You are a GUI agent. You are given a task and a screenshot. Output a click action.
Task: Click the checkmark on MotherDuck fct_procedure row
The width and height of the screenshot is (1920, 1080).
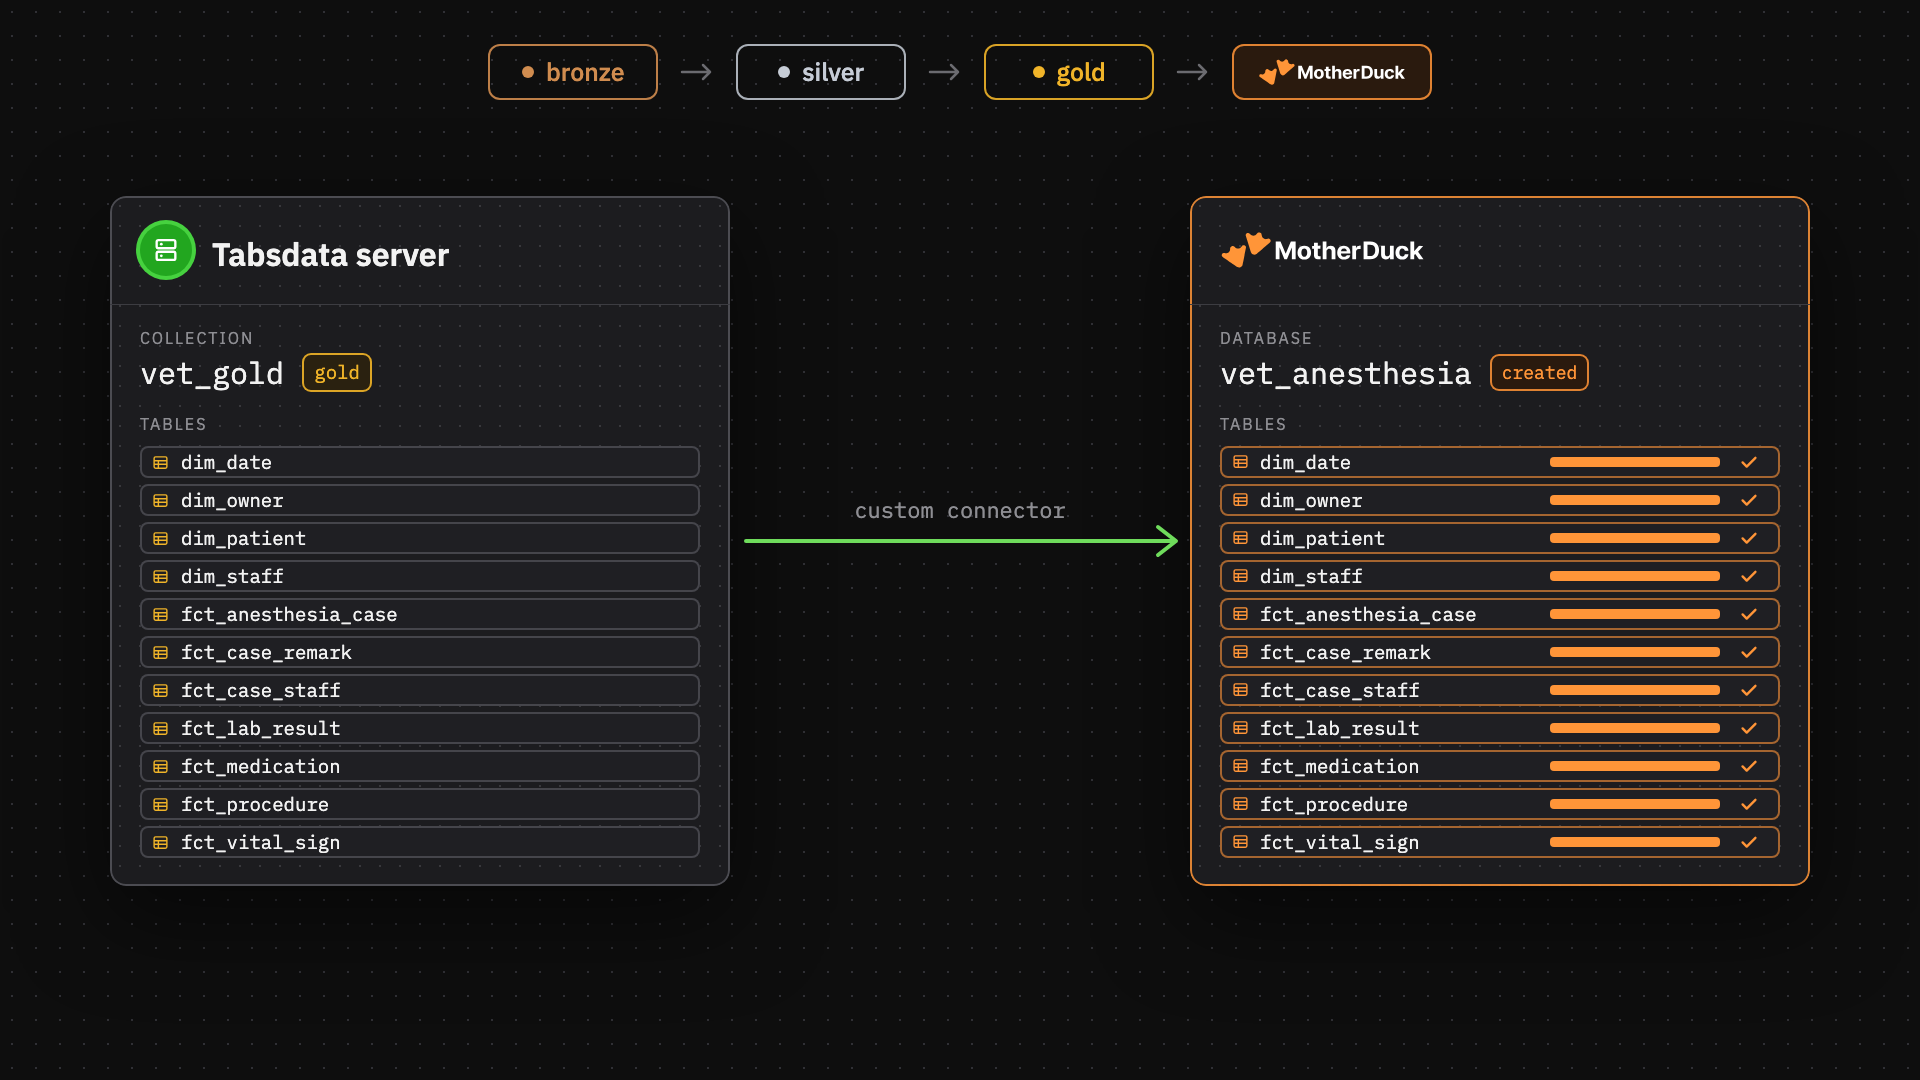click(1749, 804)
